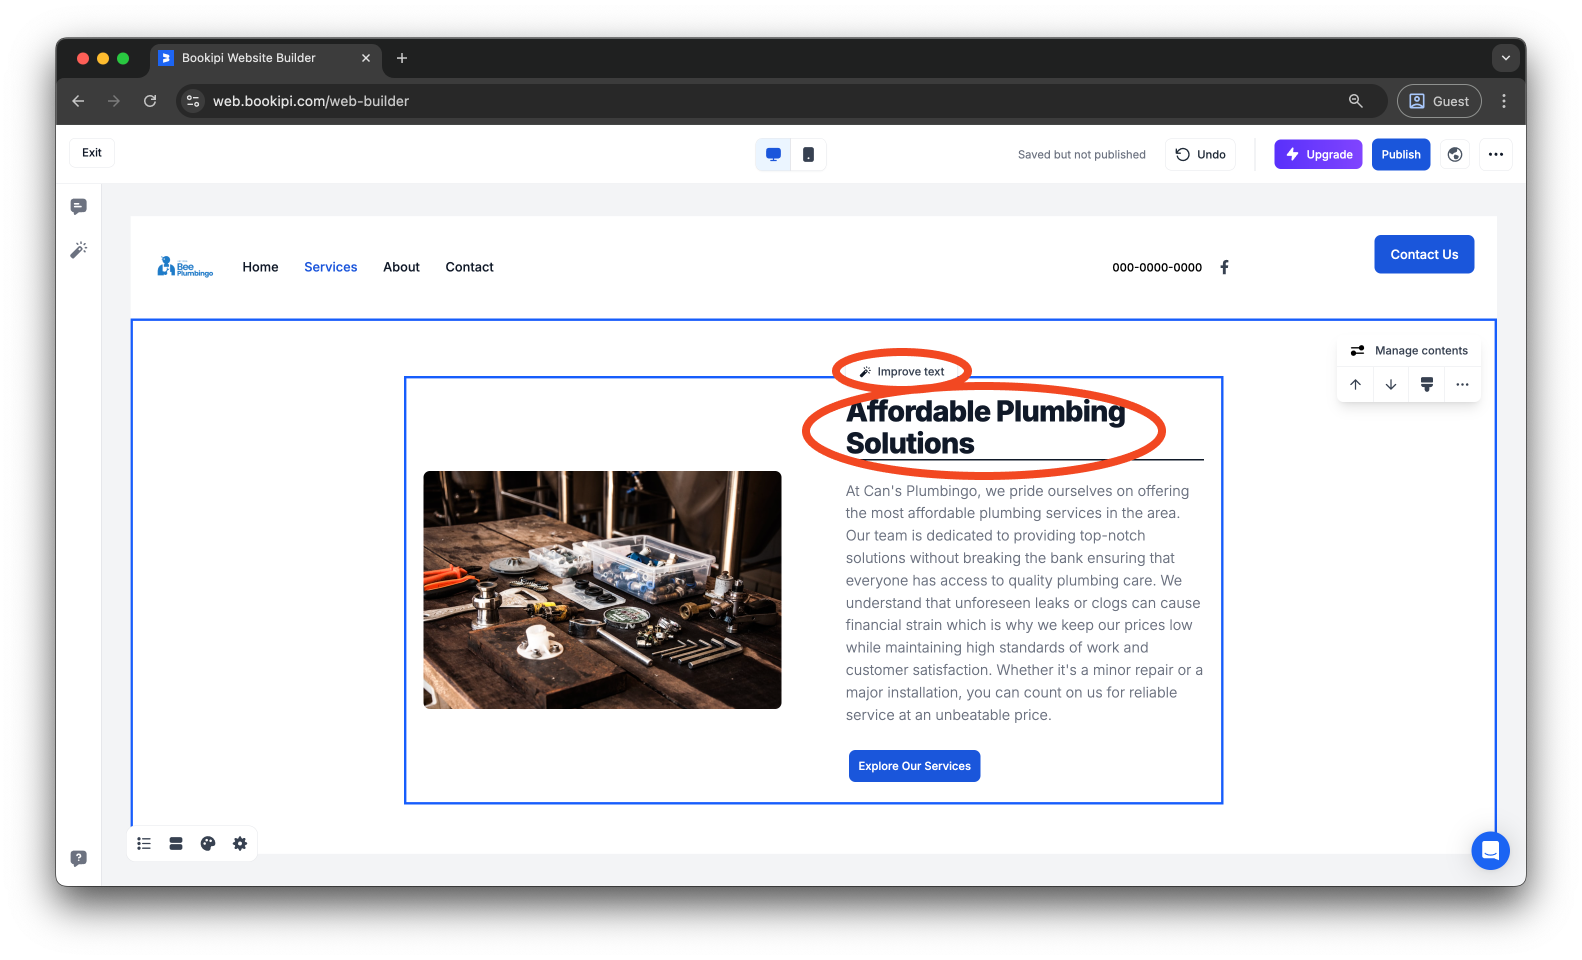Screen dimensions: 1582x960
Task: Open the live chat bubble
Action: point(1490,851)
